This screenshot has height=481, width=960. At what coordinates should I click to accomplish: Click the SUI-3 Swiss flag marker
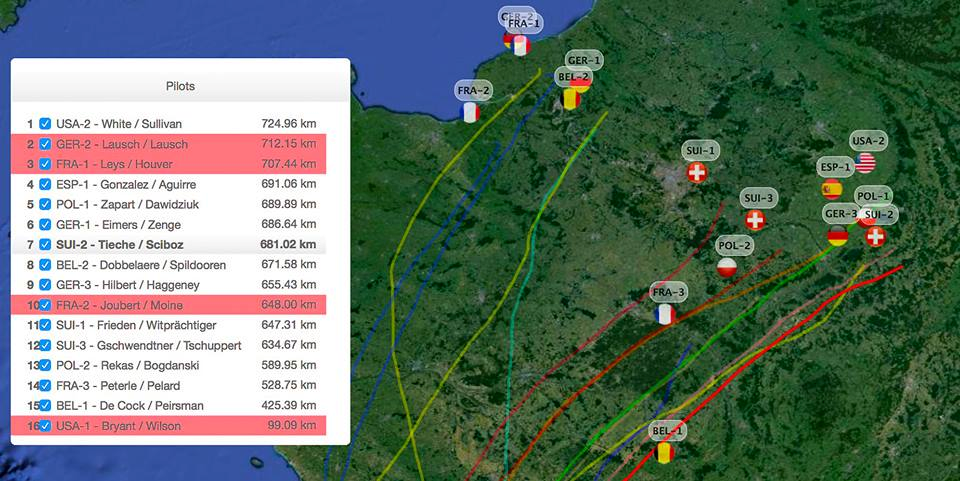coord(756,220)
